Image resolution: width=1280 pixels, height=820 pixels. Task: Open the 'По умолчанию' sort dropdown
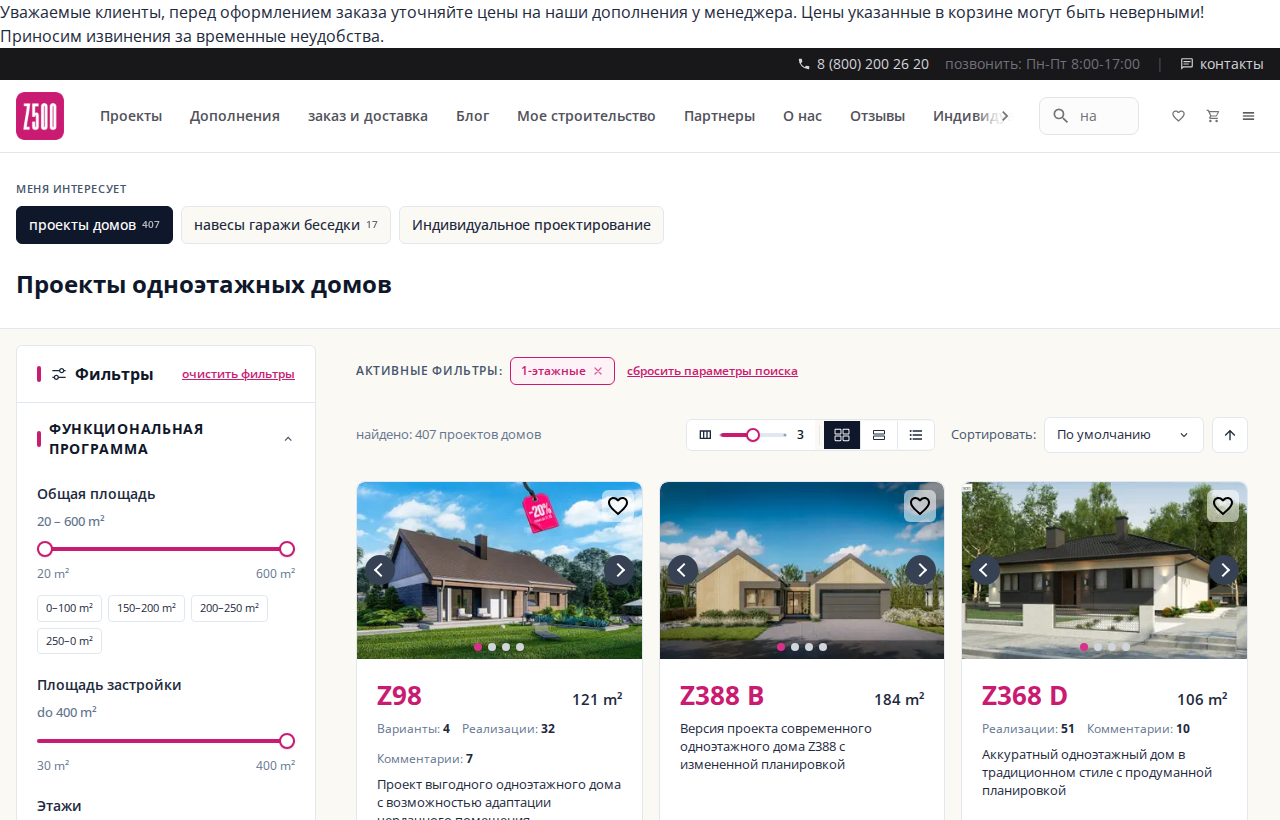pos(1124,435)
